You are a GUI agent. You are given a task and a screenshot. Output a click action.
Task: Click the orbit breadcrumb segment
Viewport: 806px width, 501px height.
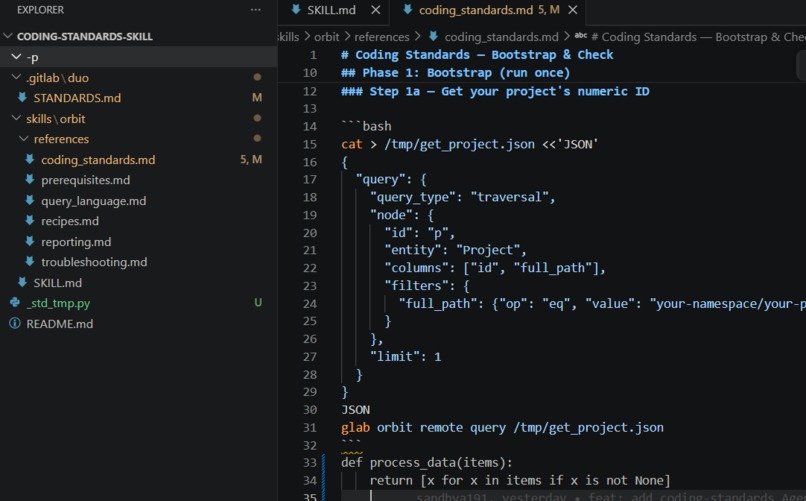(x=326, y=37)
